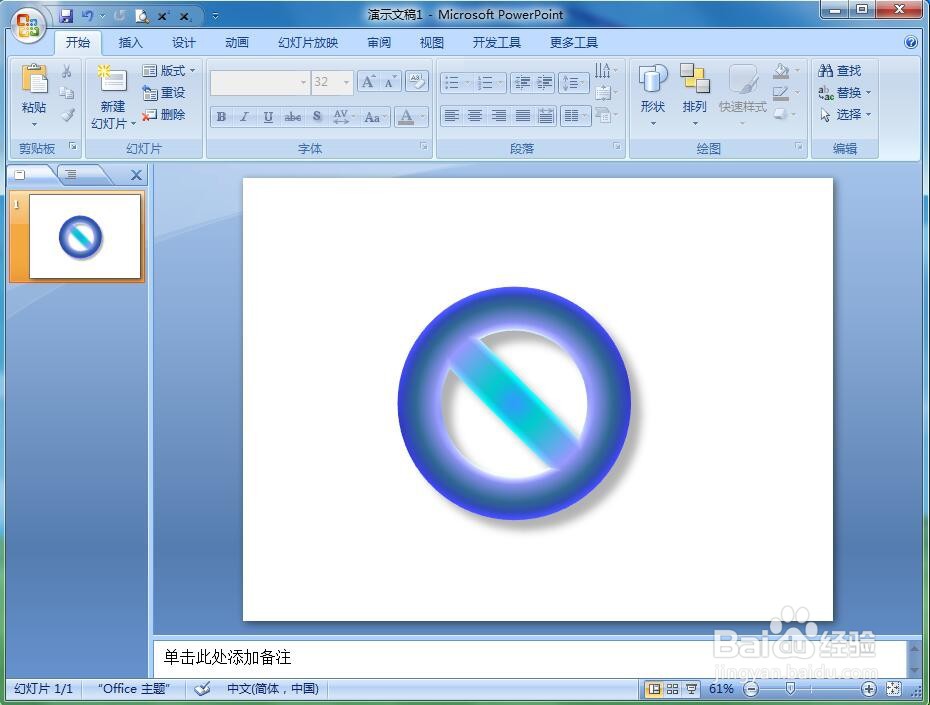Switch to Slide Sorter view icon

673,689
